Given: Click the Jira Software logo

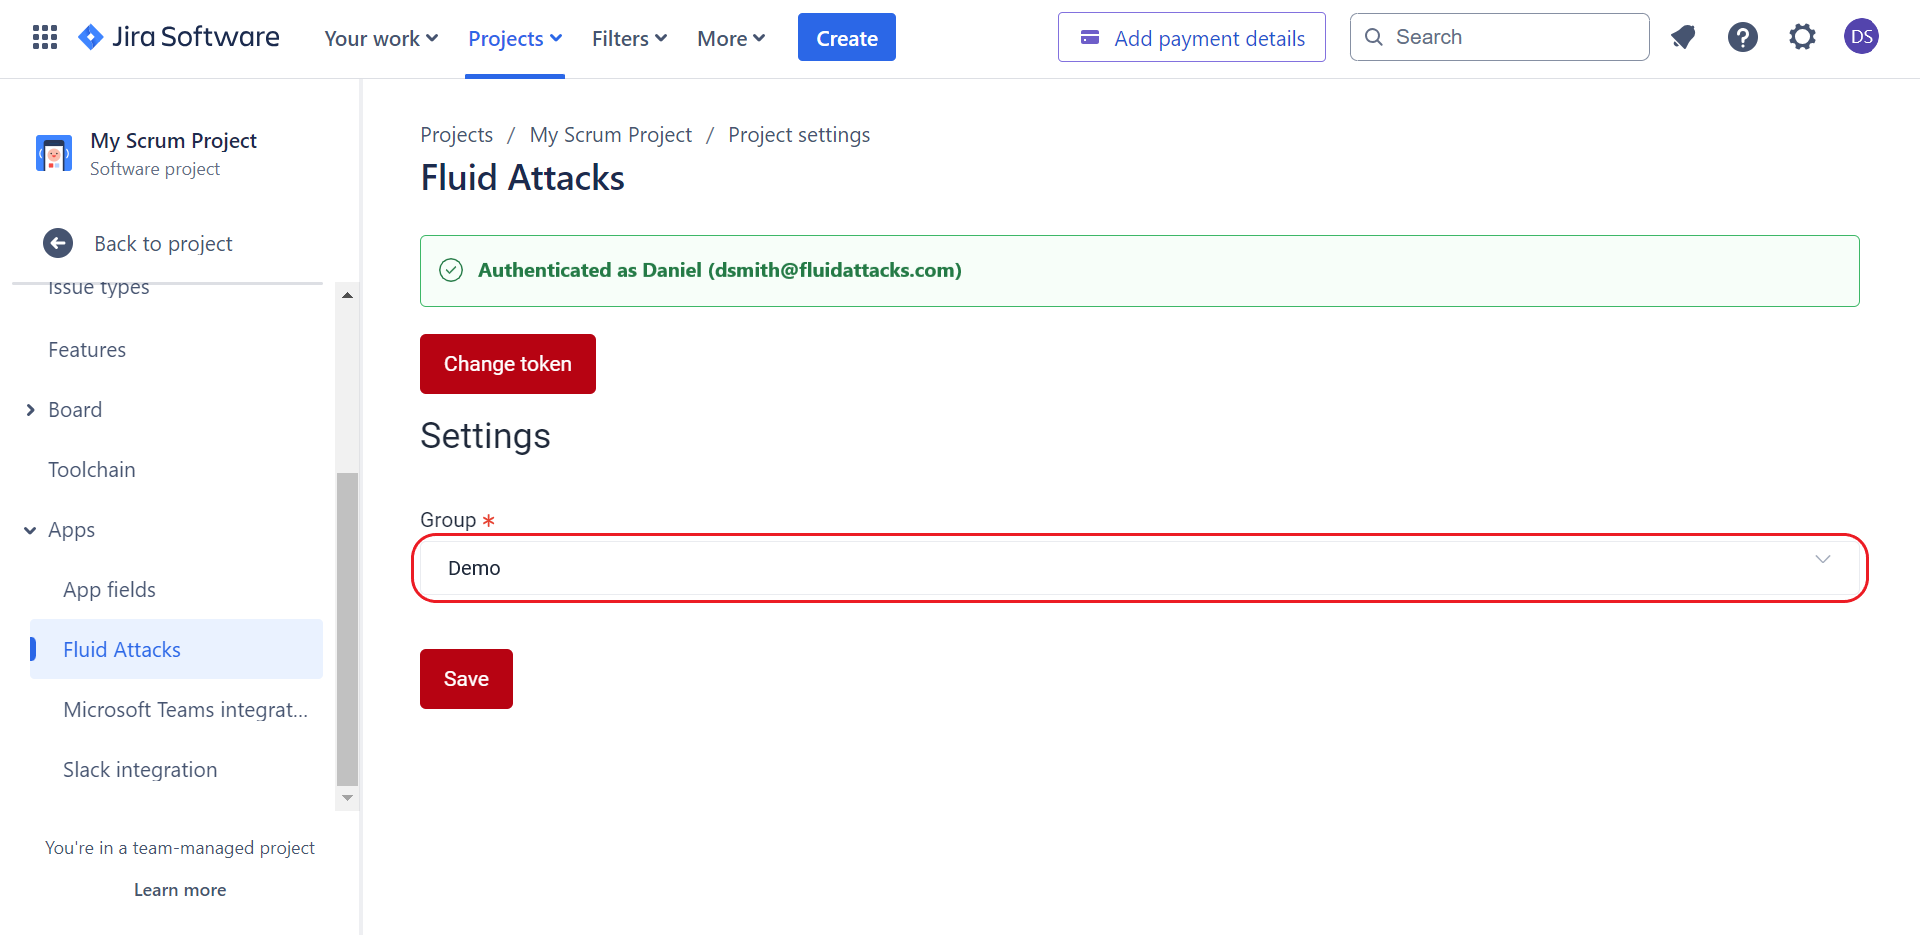Looking at the screenshot, I should click(178, 37).
